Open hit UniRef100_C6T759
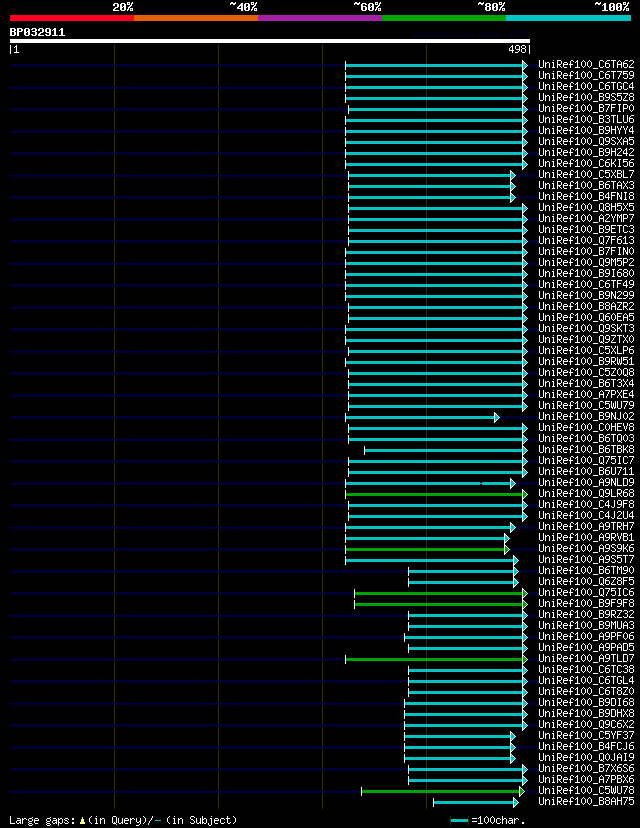Screen dimensions: 640x828 [x=586, y=76]
